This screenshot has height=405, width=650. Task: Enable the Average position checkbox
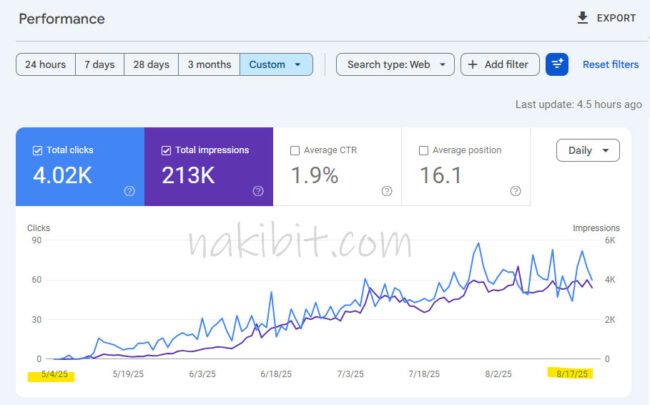[x=423, y=150]
